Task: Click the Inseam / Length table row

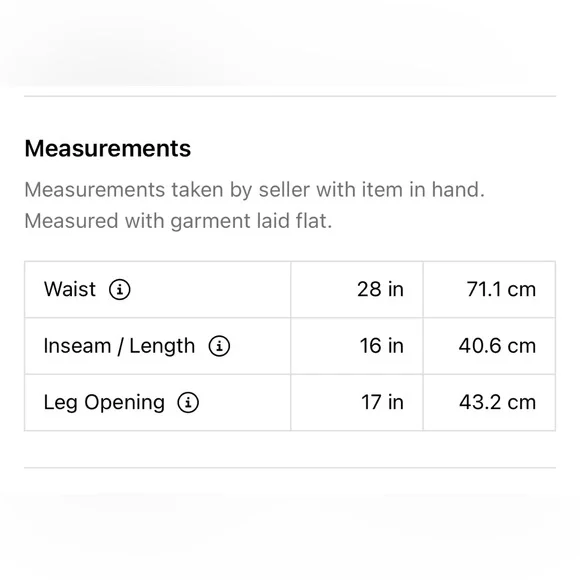Action: pyautogui.click(x=290, y=346)
